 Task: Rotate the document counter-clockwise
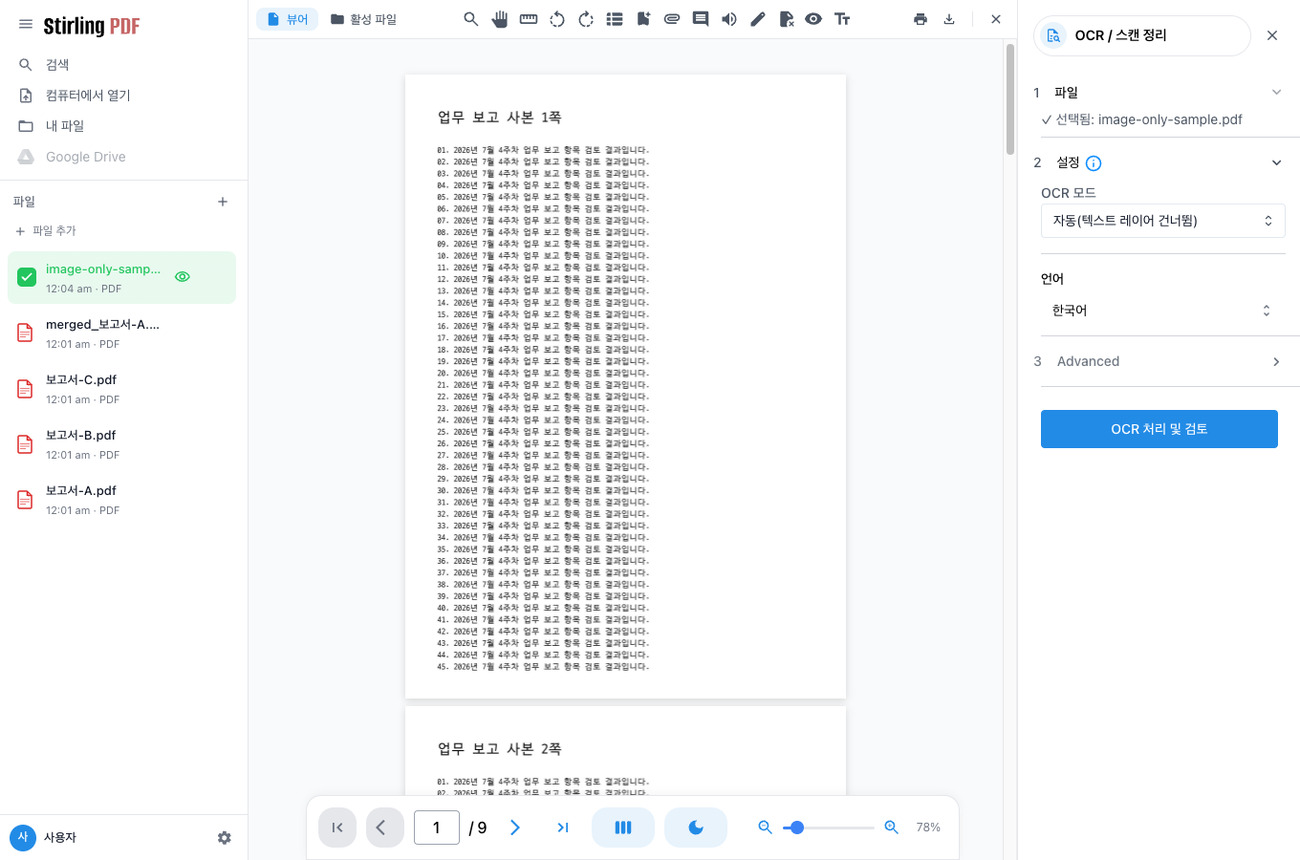coord(557,19)
